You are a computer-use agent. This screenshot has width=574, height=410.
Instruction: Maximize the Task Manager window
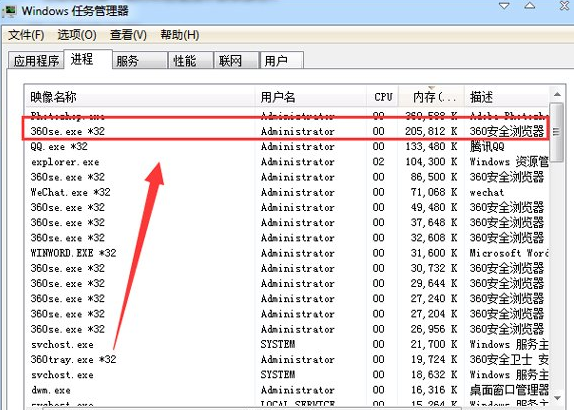tap(530, 6)
